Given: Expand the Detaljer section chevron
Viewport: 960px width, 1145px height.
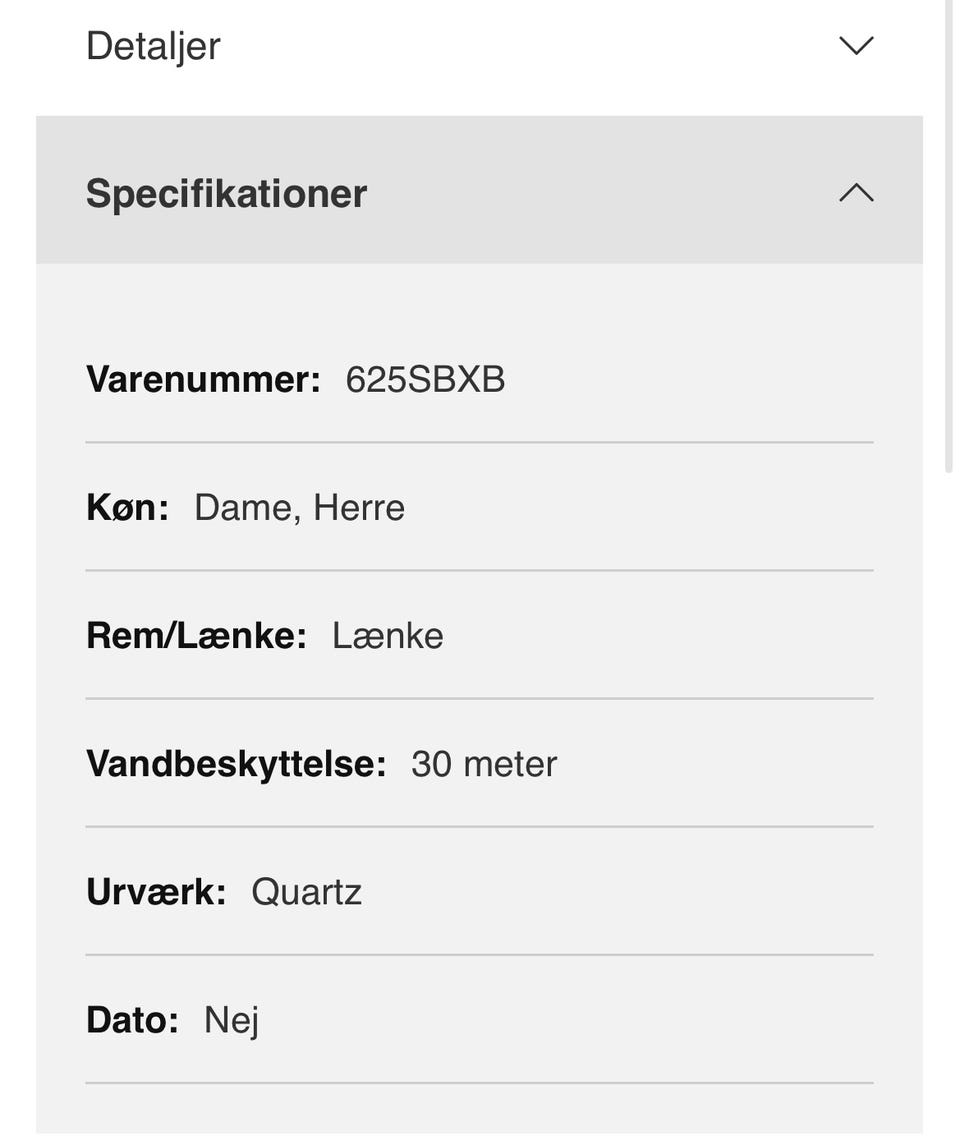Looking at the screenshot, I should click(856, 45).
